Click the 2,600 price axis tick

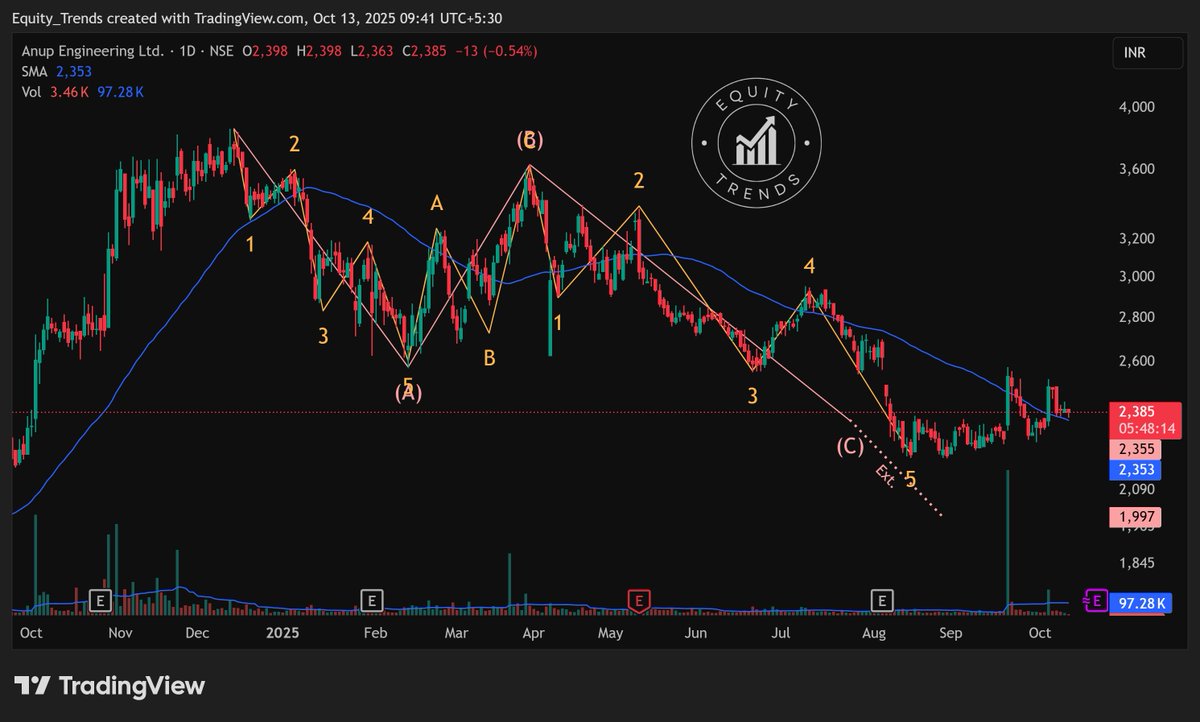pyautogui.click(x=1139, y=361)
